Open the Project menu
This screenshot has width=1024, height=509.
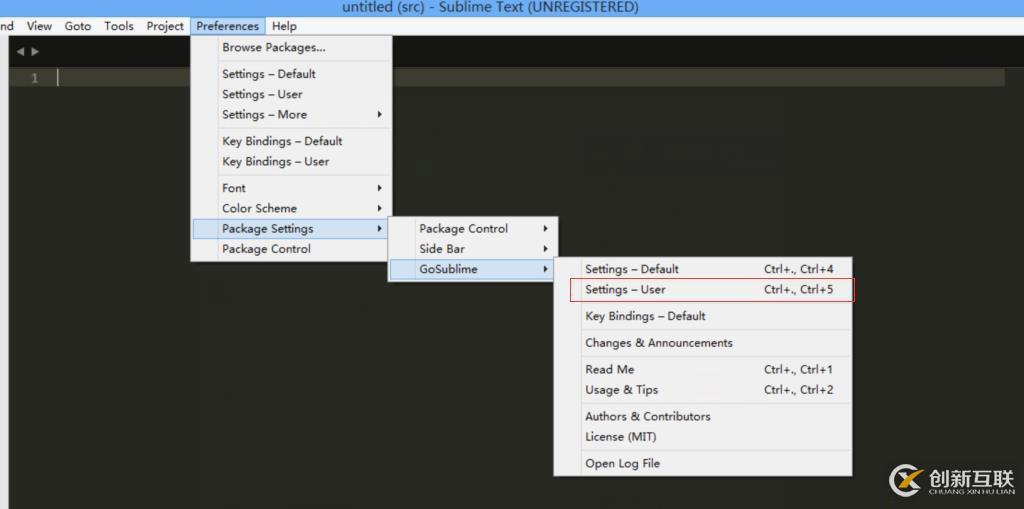[x=165, y=26]
